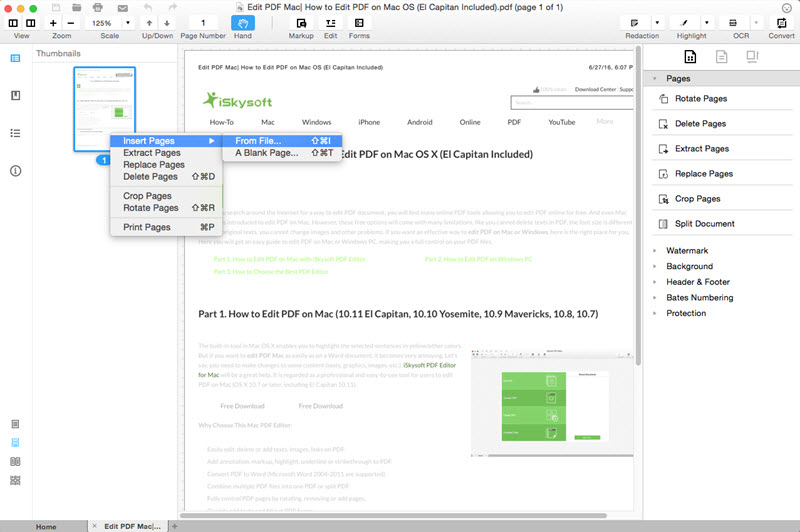The height and width of the screenshot is (532, 800).
Task: Click Crop Pages in right panel
Action: pos(721,198)
